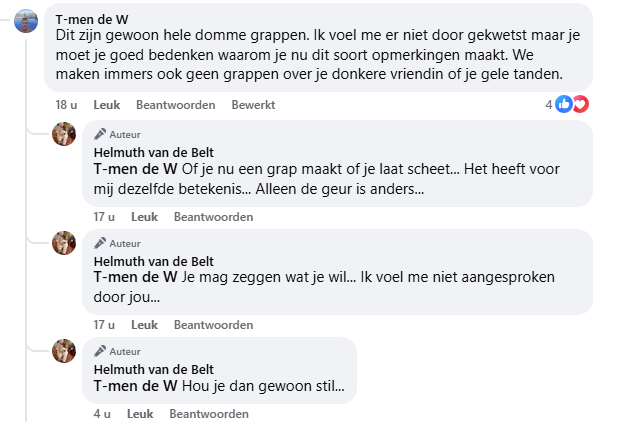
Task: Open avatar on the 'niet aangesproken' reply
Action: 64,243
